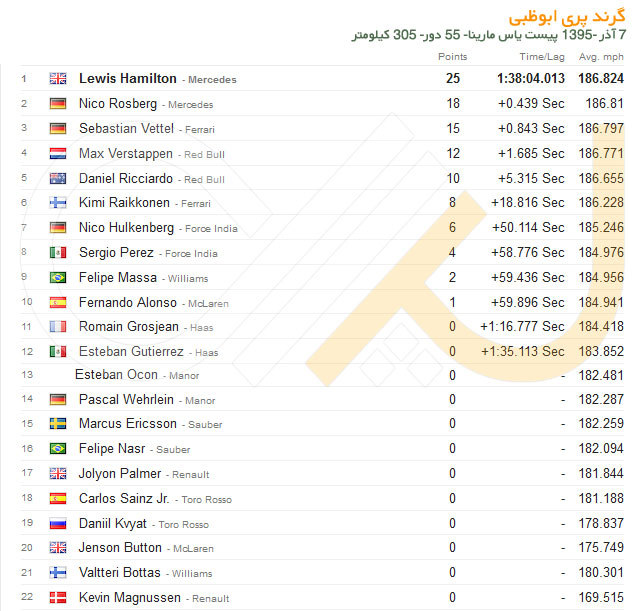The width and height of the screenshot is (643, 611).
Task: Click the Mexican flag next to Sergio Perez
Action: (x=58, y=253)
